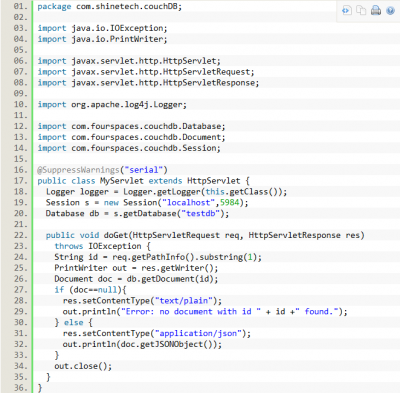Select the @SuppressWarnings("serial") annotation
Viewport: 400px width, 393px height.
coord(102,170)
